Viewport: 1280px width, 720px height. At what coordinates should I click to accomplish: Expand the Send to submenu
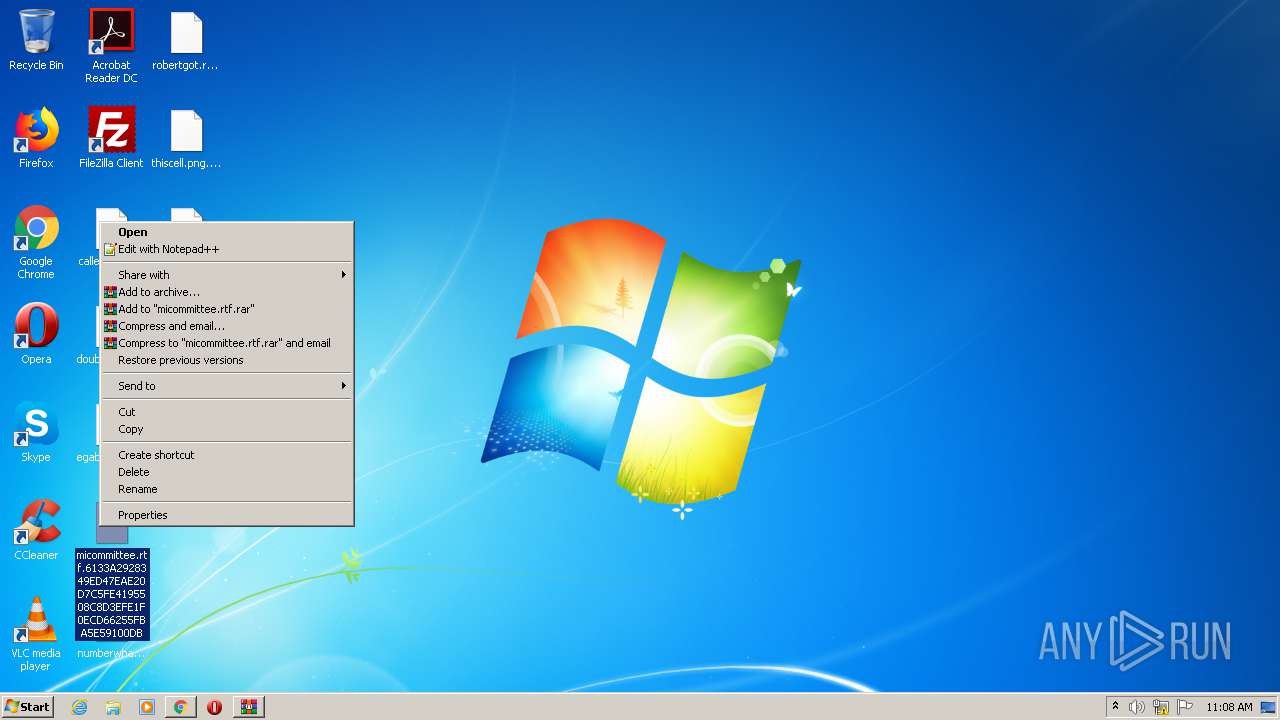(x=227, y=386)
